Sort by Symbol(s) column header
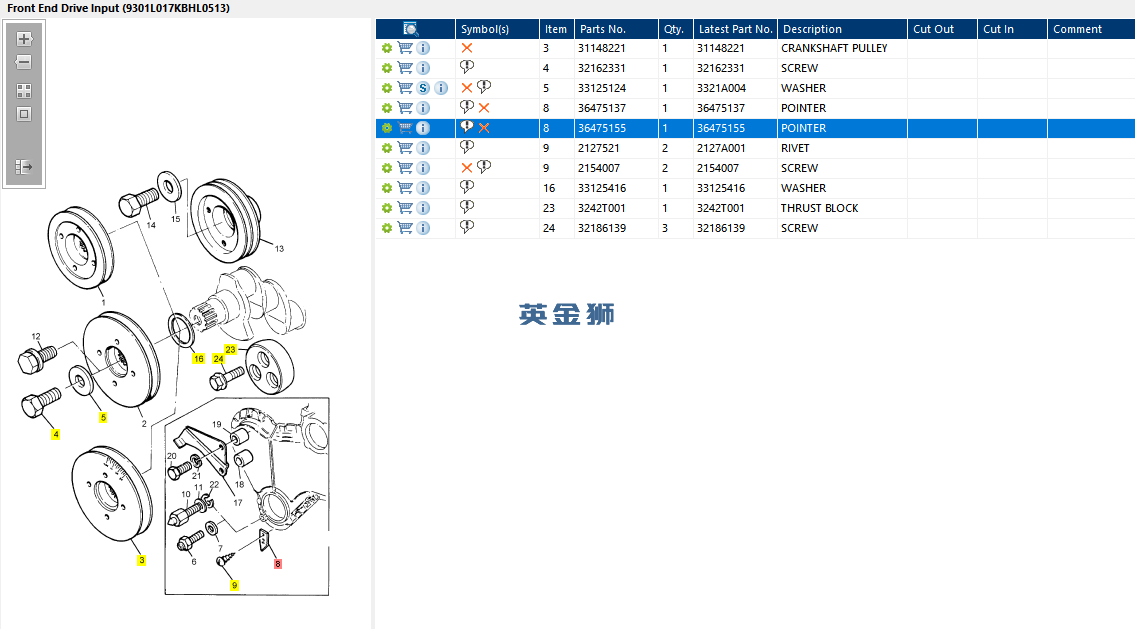The height and width of the screenshot is (629, 1135). pyautogui.click(x=497, y=29)
